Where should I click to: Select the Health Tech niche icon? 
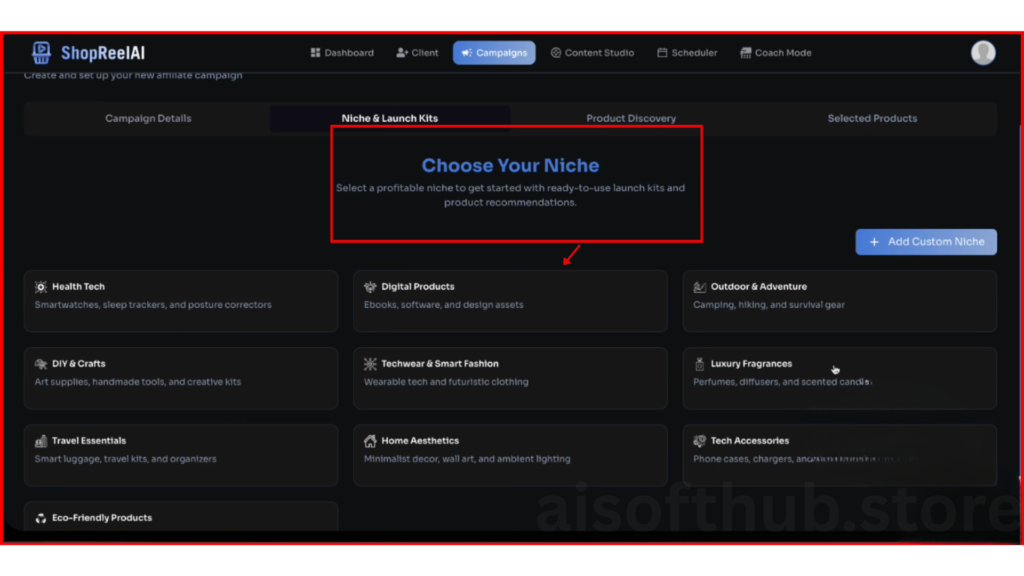[41, 287]
